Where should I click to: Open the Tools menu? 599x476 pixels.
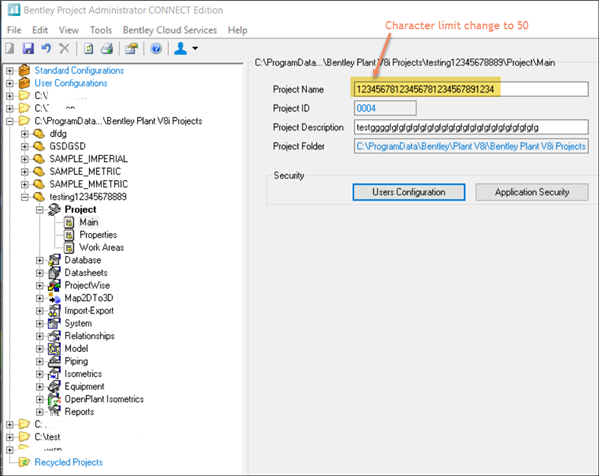[x=101, y=30]
